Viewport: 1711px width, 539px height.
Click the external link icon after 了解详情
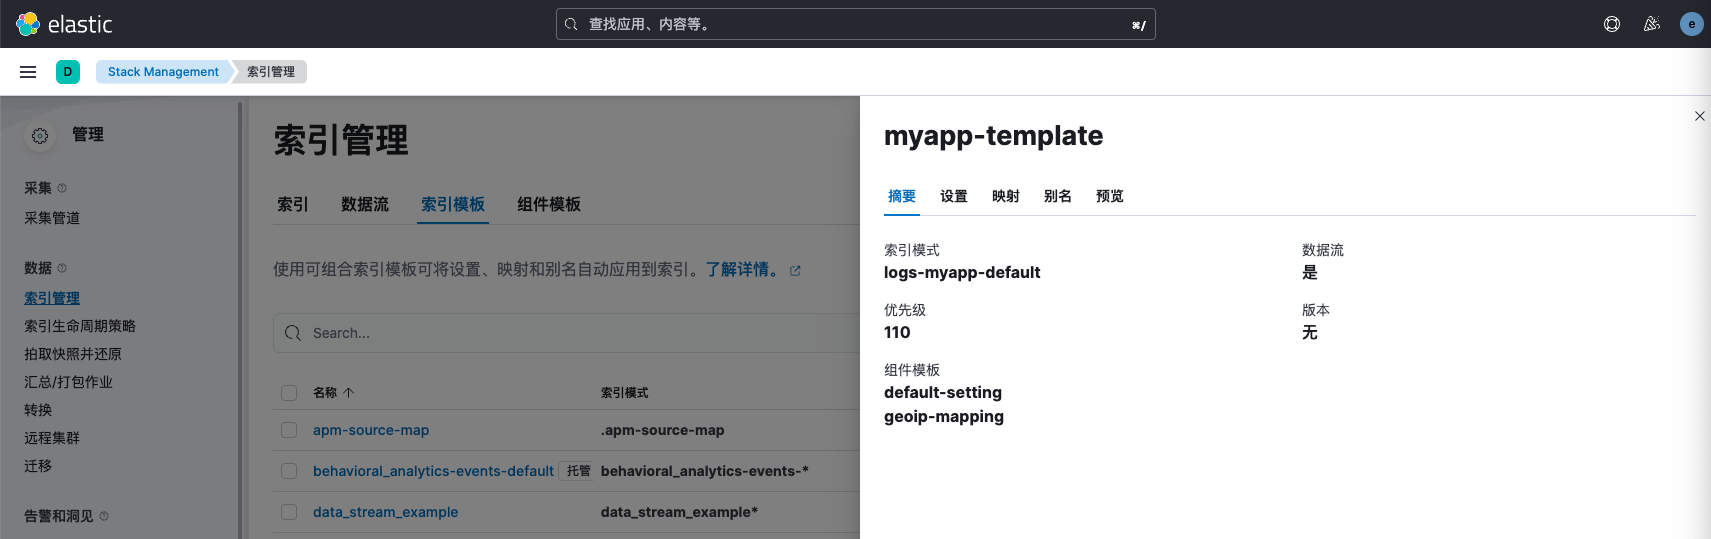click(795, 271)
